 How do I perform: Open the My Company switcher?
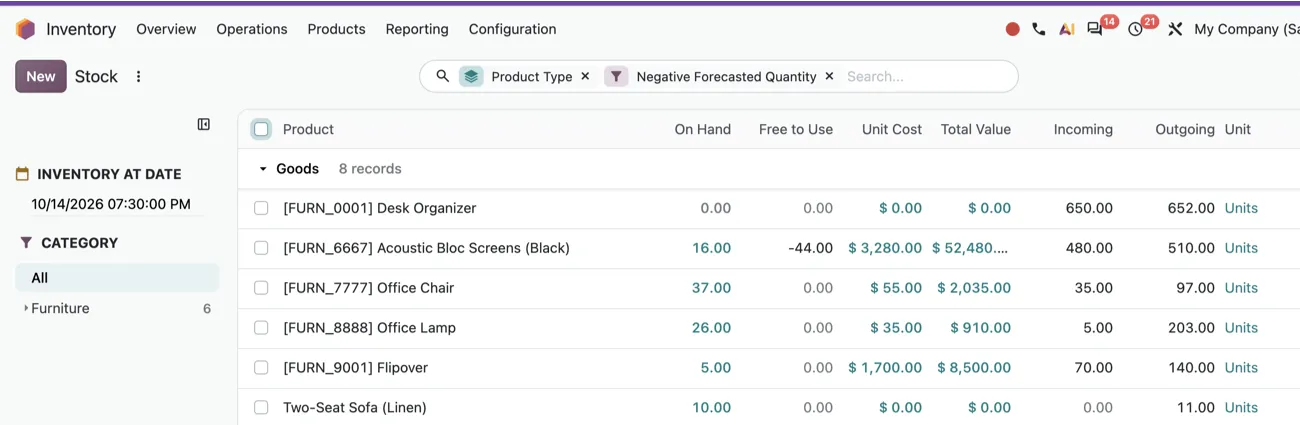tap(1247, 29)
